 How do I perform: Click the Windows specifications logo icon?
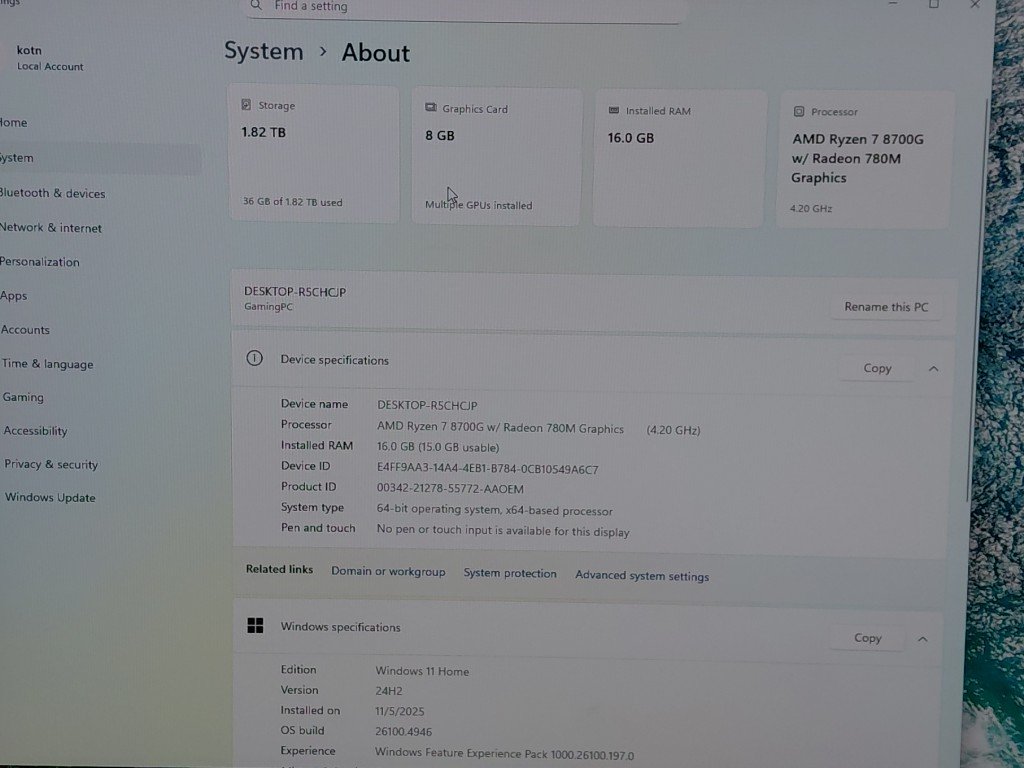click(x=255, y=626)
